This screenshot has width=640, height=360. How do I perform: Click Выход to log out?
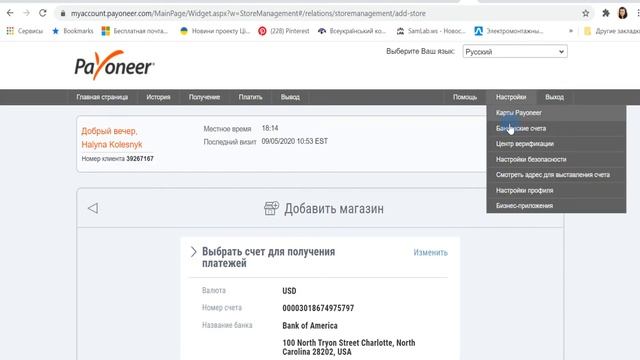[x=554, y=97]
